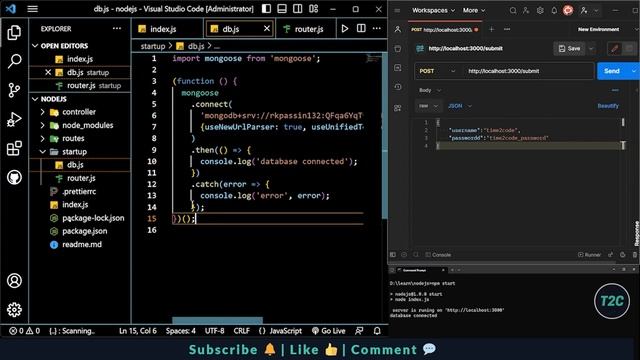Open Explorer Views and More Actions ellipsis
The height and width of the screenshot is (360, 640).
[117, 29]
